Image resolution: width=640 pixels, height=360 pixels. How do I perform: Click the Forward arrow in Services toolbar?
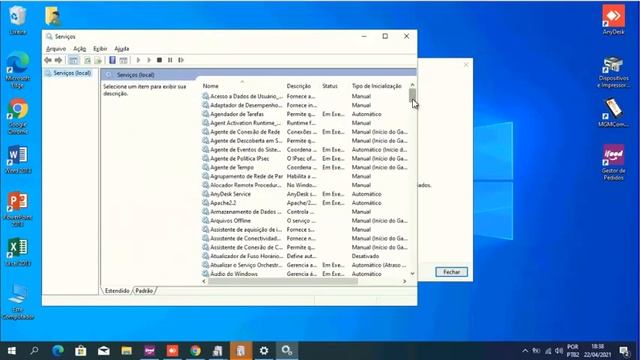(58, 60)
